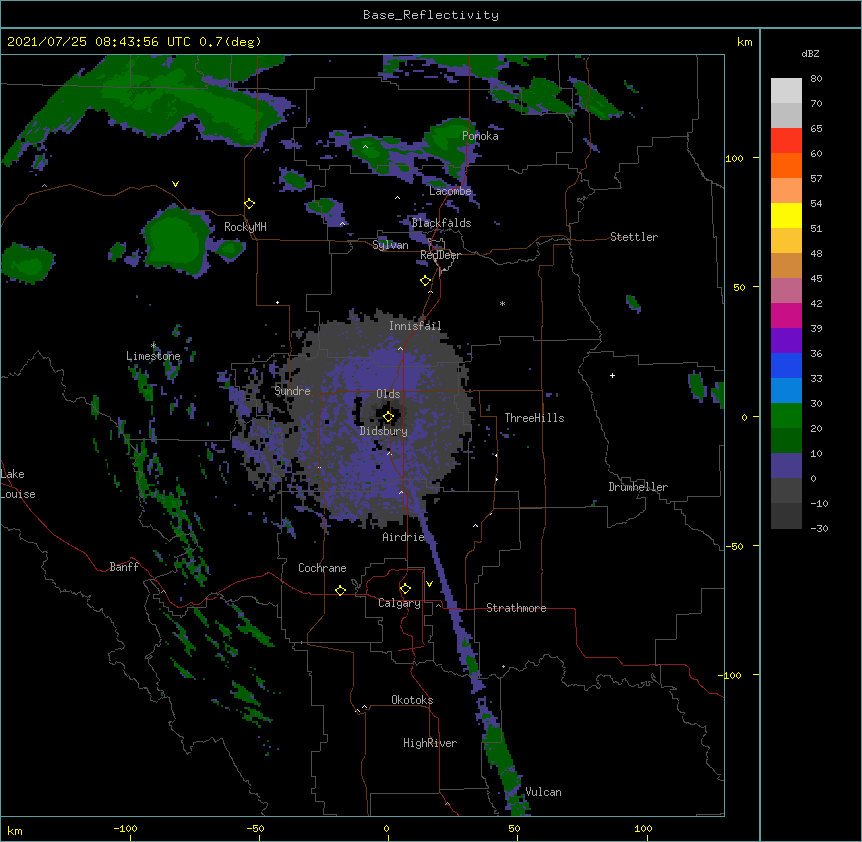Click the Lacombe city label
Screen dimensions: 862x842
click(450, 191)
